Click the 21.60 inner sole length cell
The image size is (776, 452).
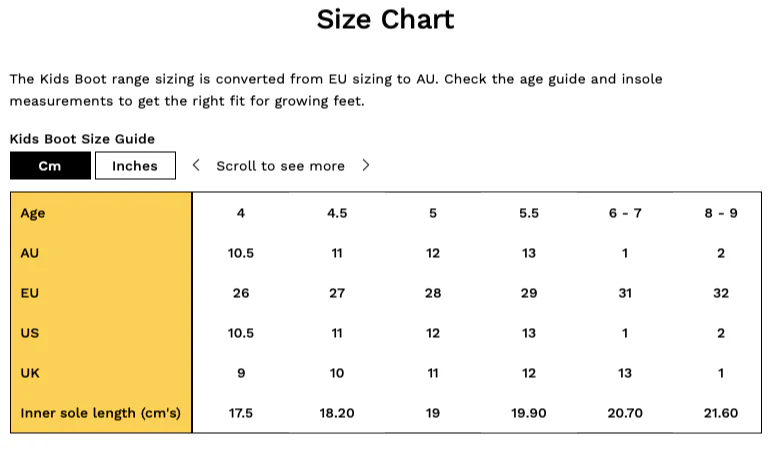tap(721, 413)
